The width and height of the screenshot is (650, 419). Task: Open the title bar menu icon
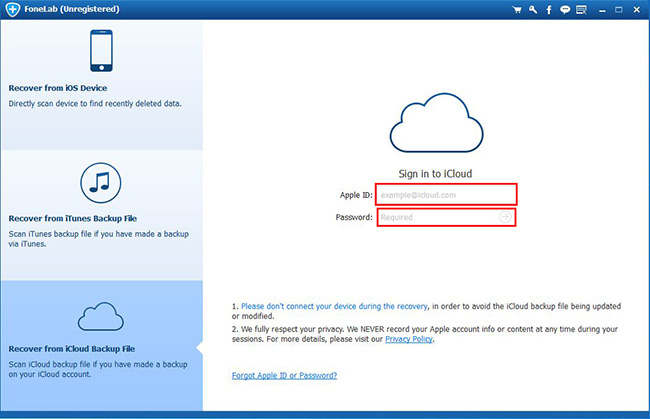[x=582, y=10]
